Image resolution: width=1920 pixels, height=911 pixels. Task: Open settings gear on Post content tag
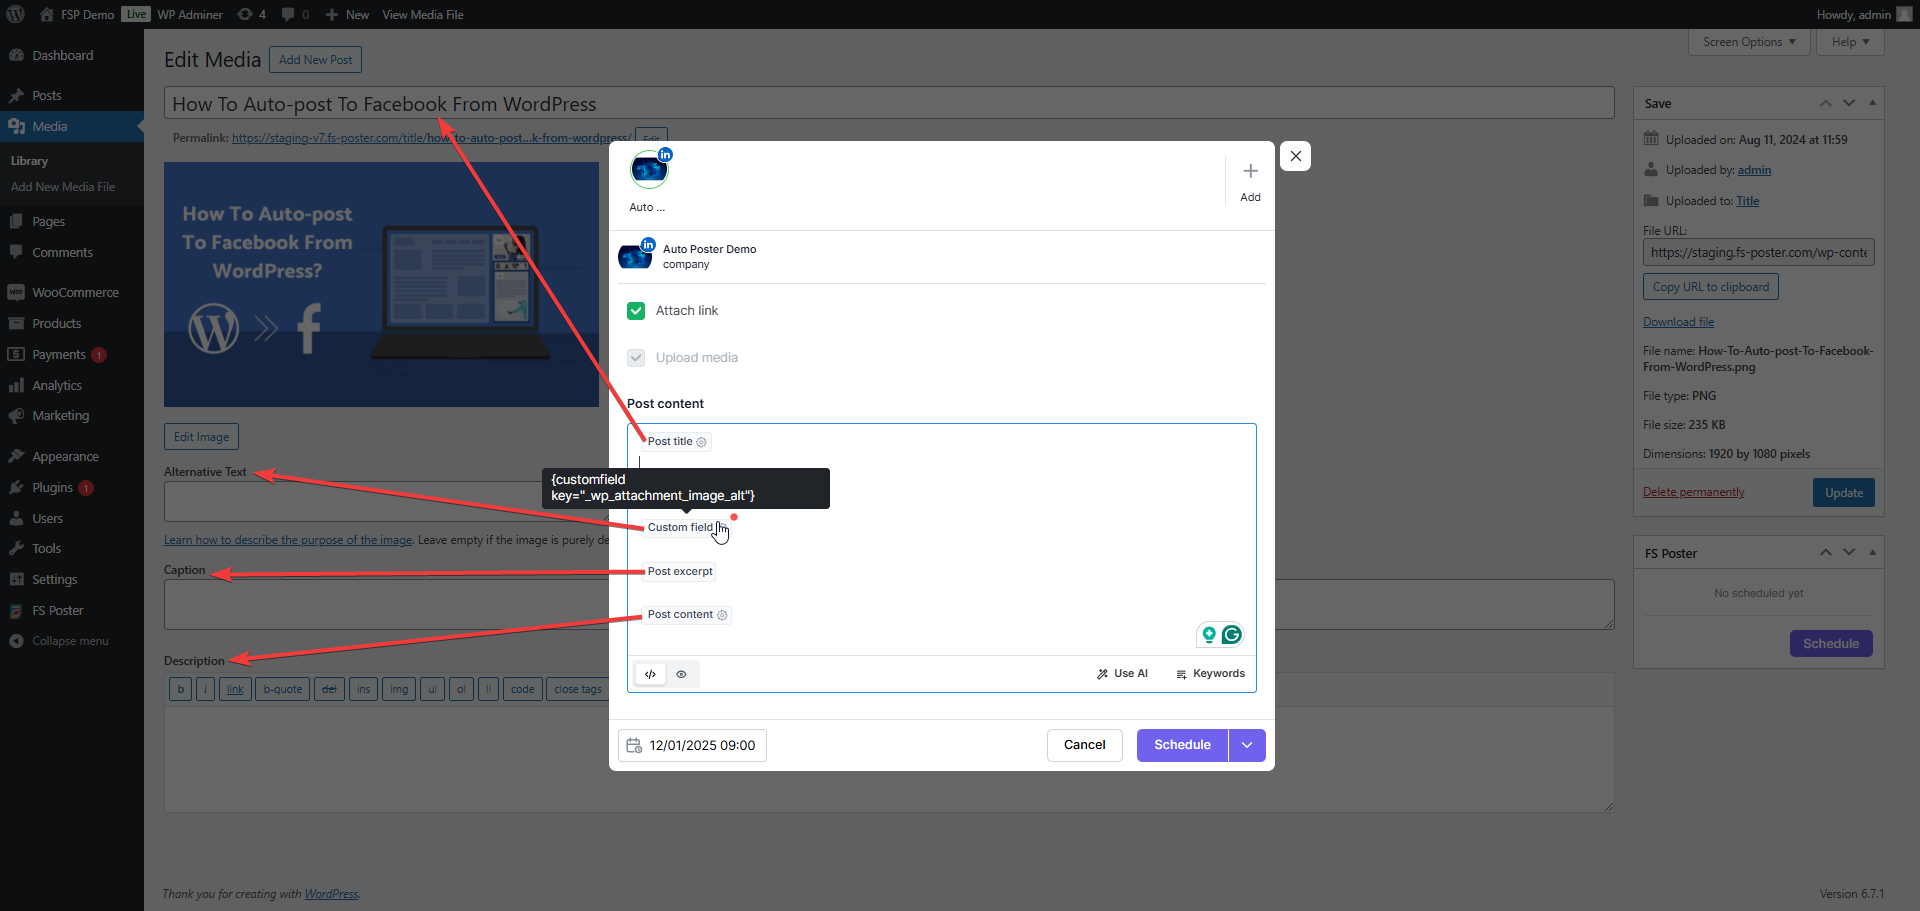click(722, 615)
